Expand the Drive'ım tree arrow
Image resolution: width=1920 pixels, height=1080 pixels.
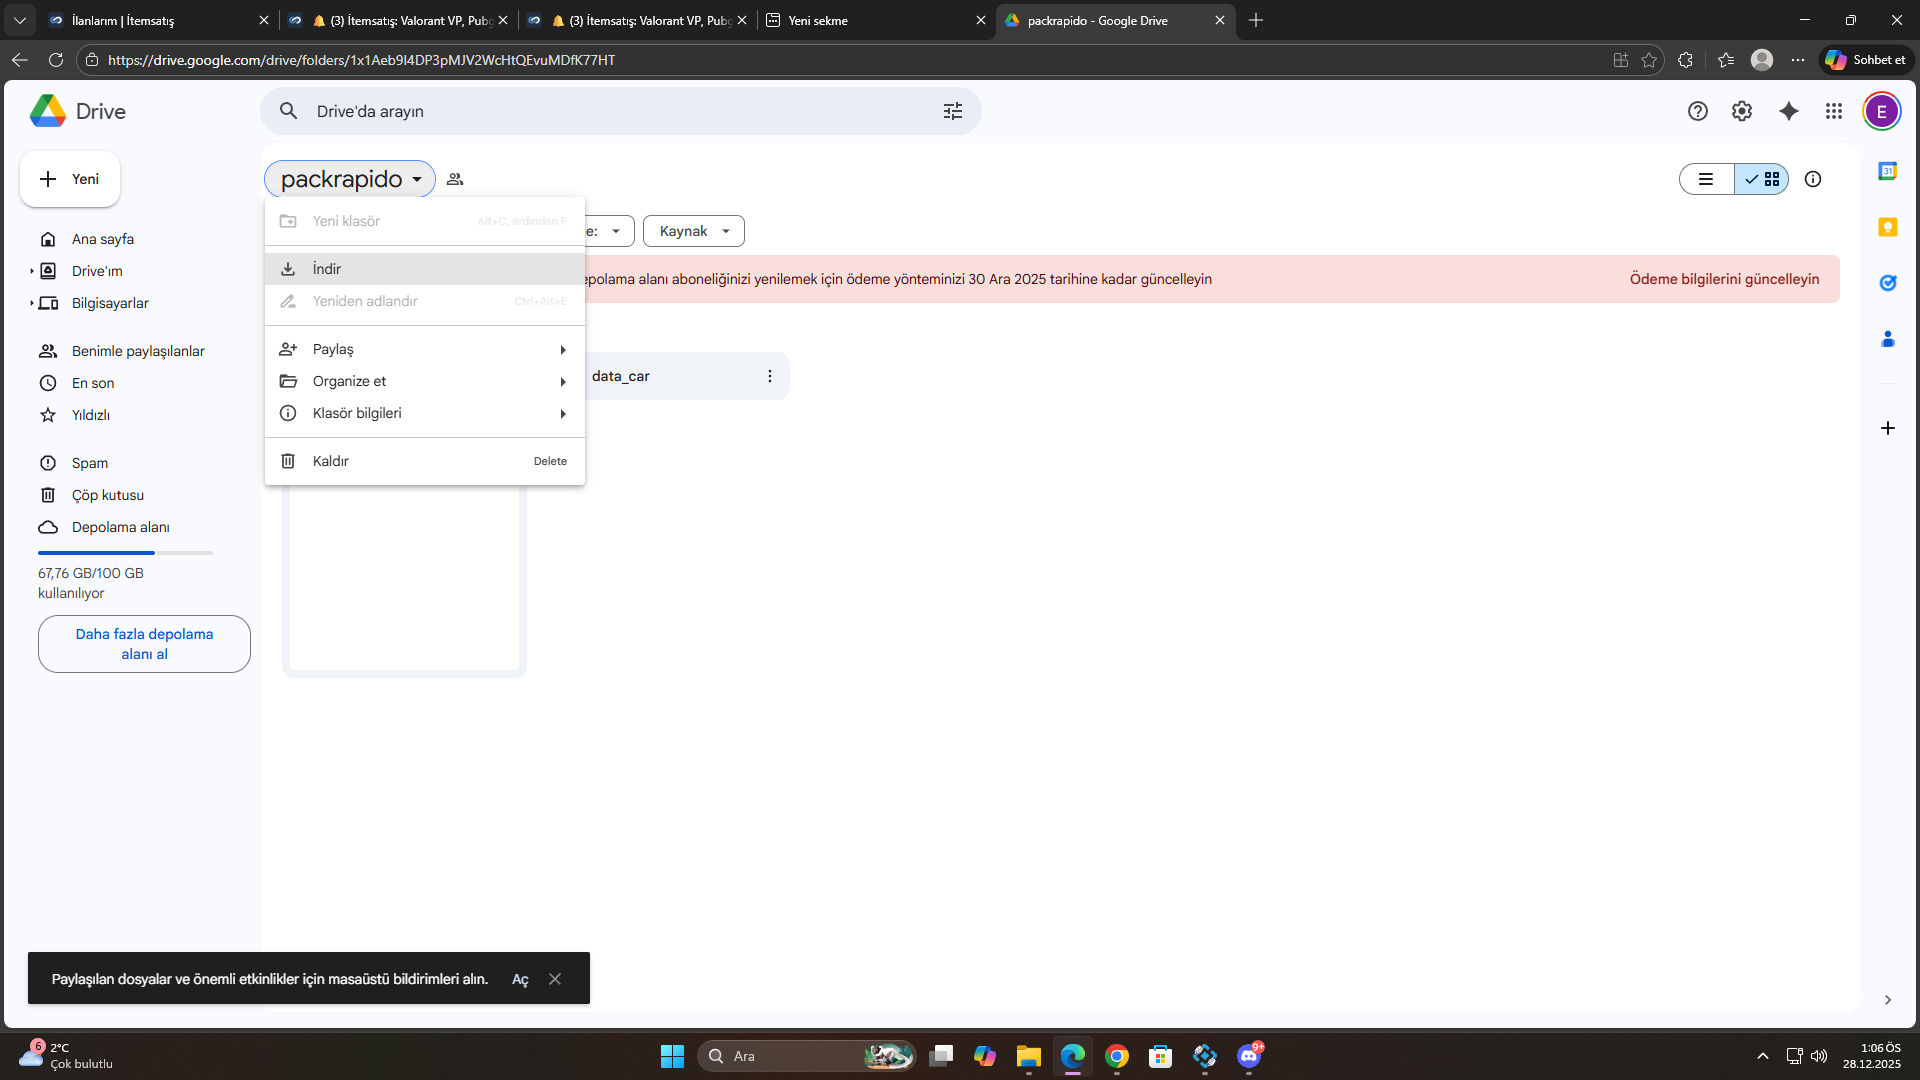click(x=32, y=271)
